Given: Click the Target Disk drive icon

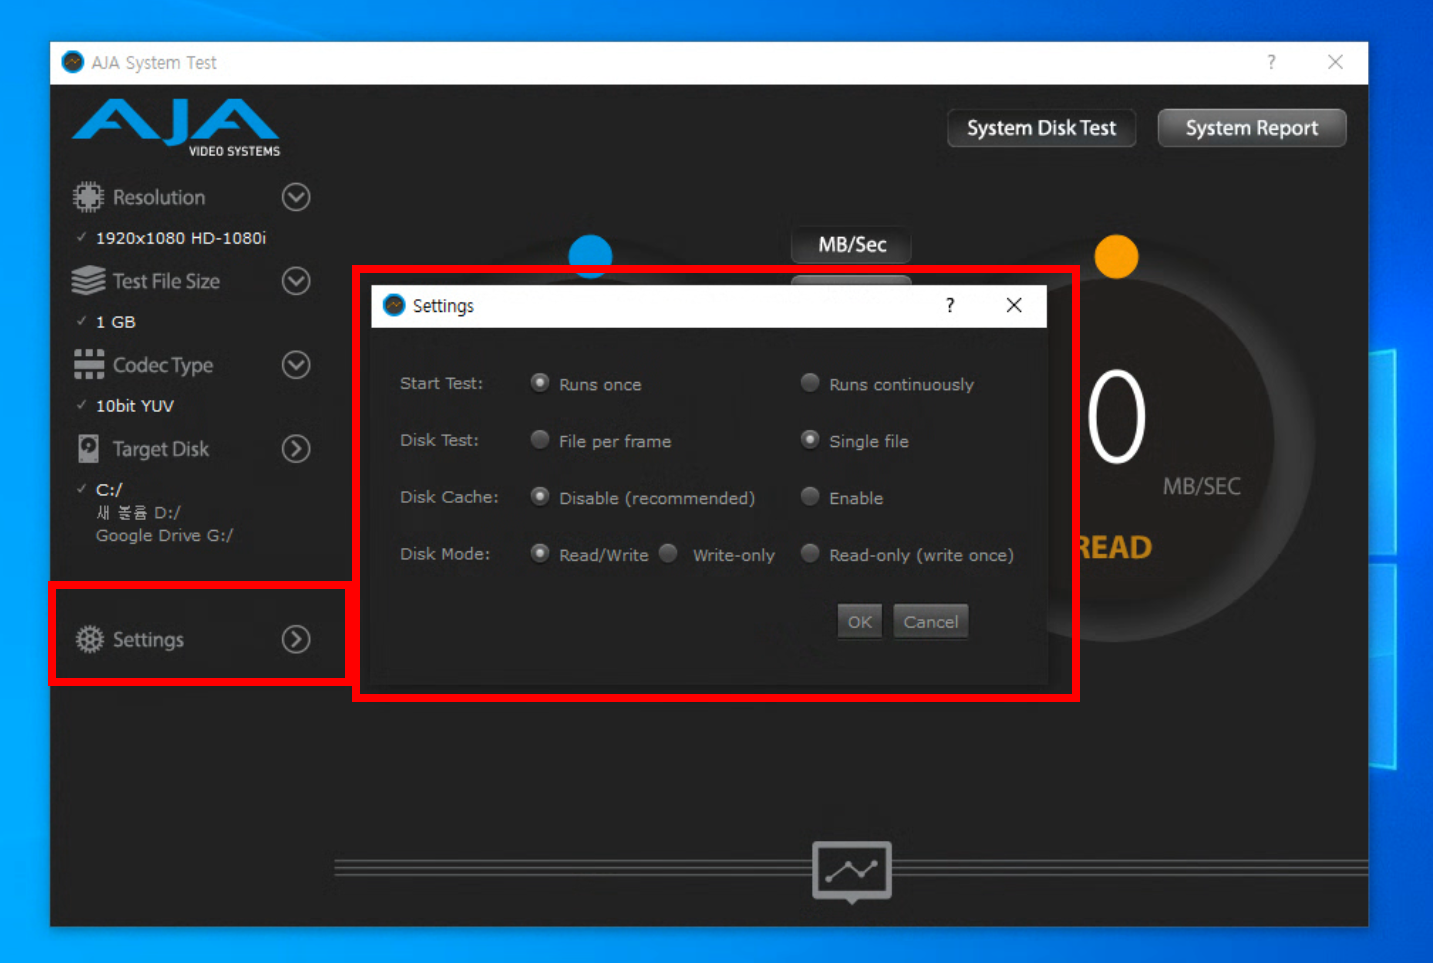Looking at the screenshot, I should point(88,449).
